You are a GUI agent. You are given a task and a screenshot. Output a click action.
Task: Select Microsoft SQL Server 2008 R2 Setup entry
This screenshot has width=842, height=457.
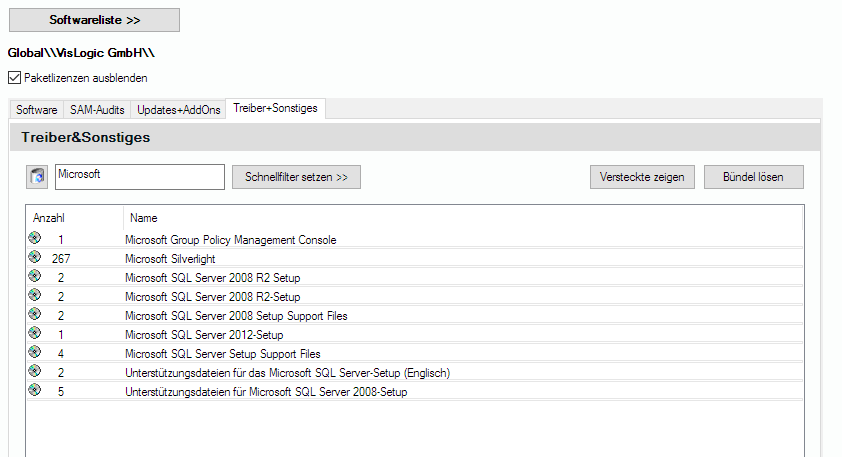coord(213,278)
